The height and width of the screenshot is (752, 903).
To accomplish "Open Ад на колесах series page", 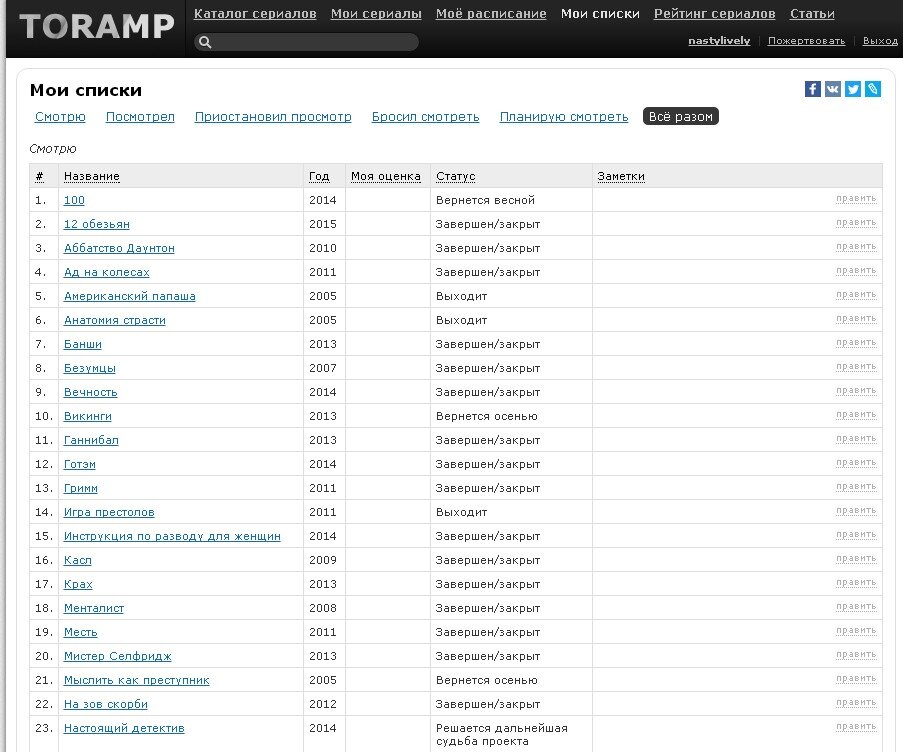I will [107, 272].
